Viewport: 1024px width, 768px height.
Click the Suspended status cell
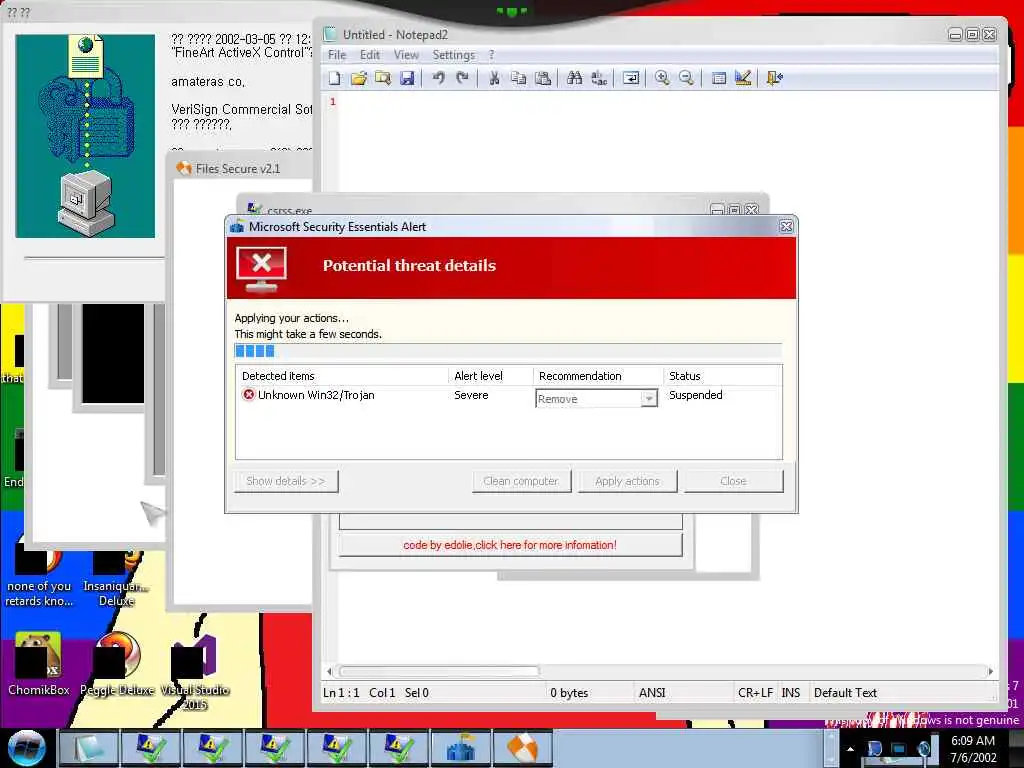tap(696, 395)
